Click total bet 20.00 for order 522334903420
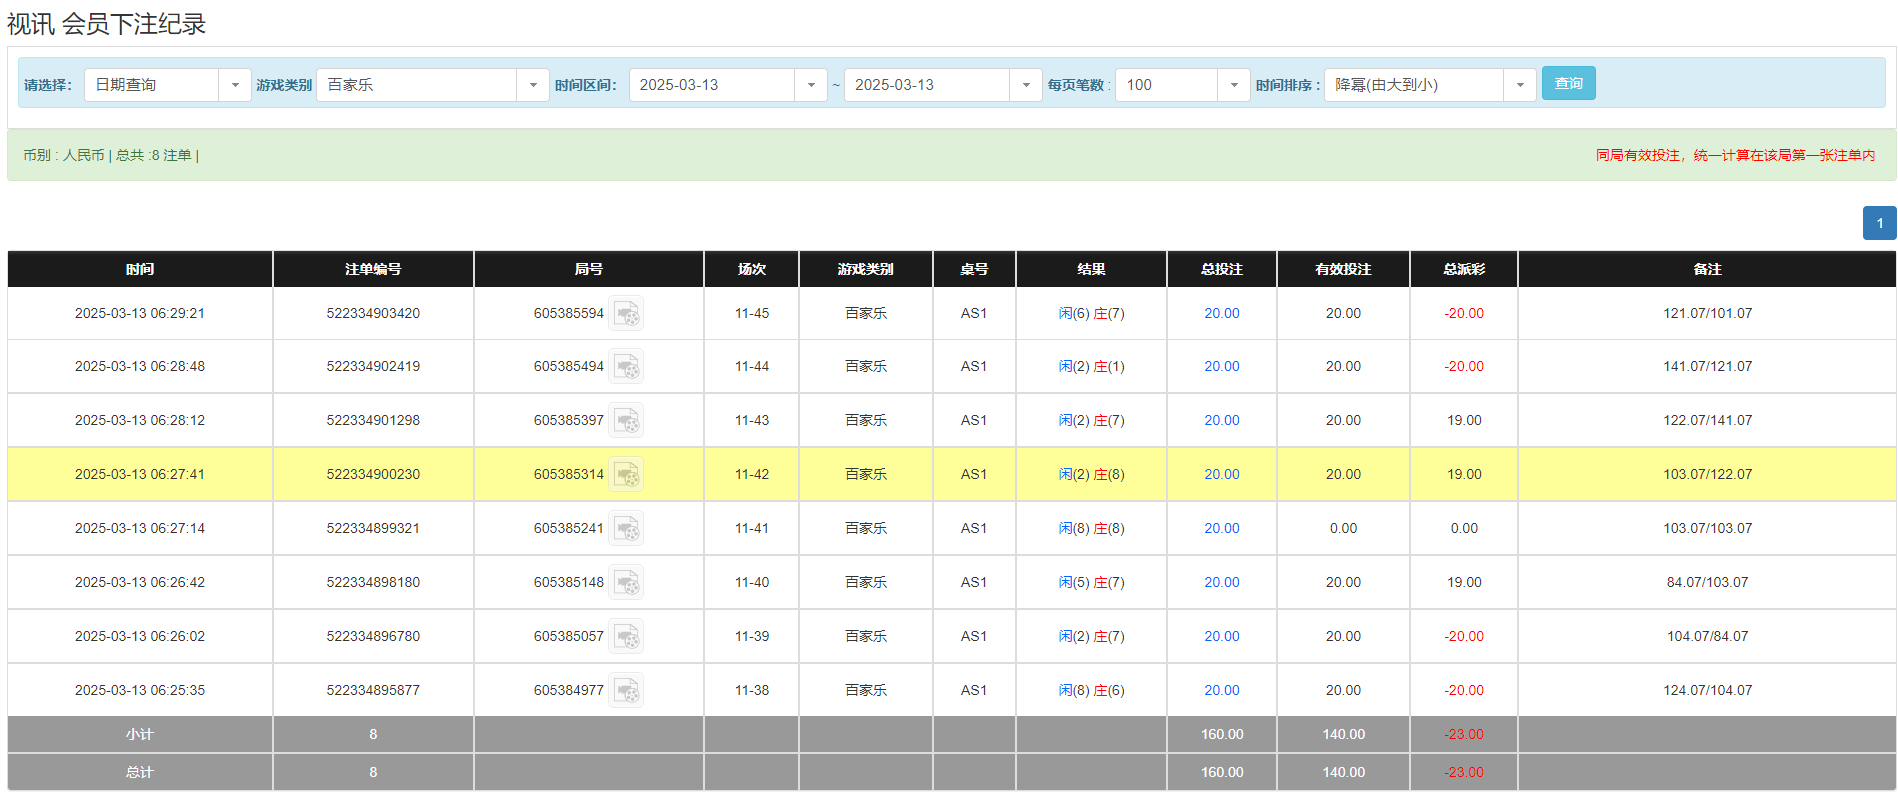Screen dimensions: 1898x805 (1221, 314)
